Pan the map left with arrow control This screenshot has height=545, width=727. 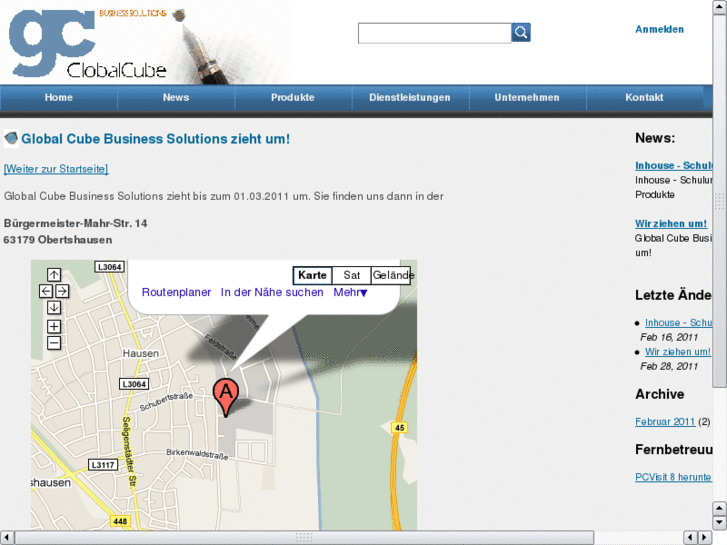tap(46, 291)
